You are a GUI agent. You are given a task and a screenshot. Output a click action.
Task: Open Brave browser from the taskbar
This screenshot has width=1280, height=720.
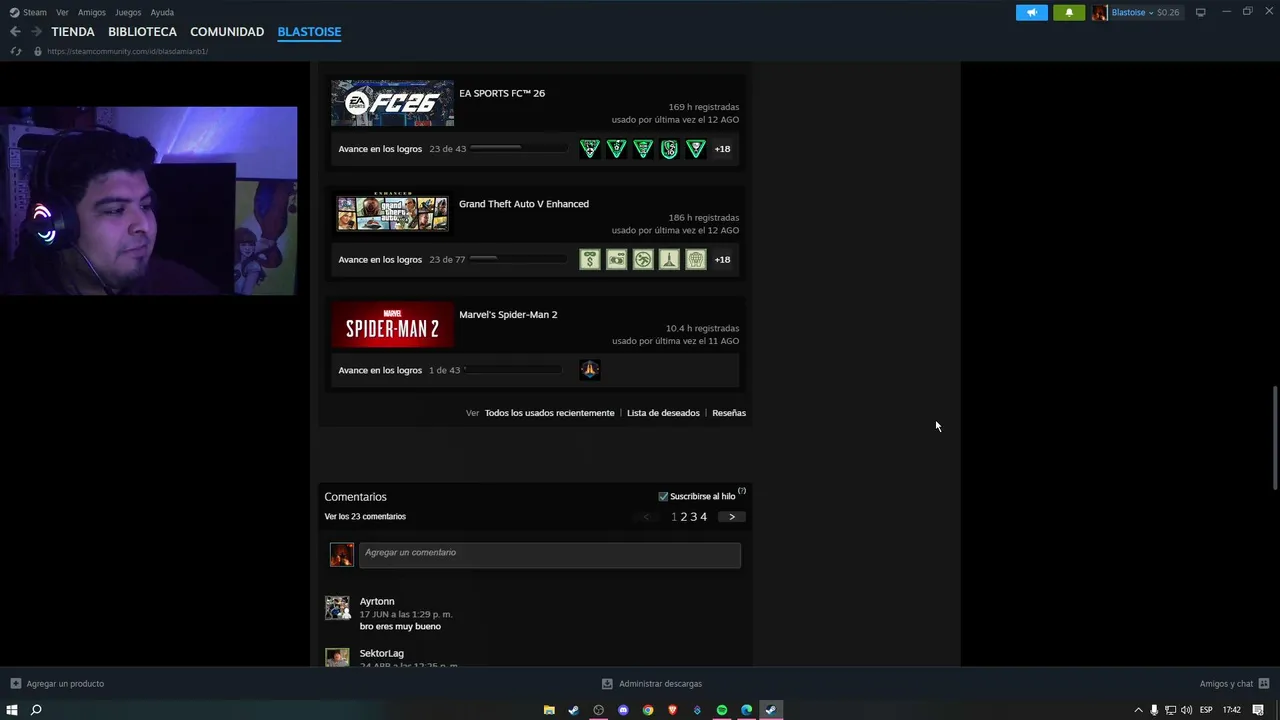pos(672,710)
